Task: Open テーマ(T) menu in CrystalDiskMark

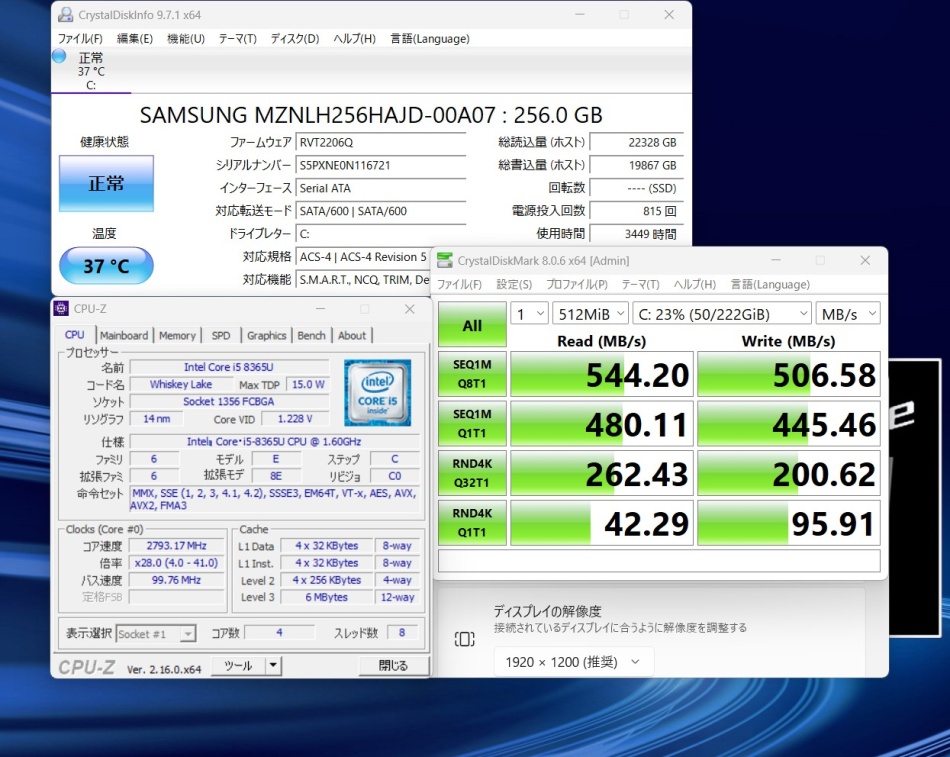Action: [640, 284]
